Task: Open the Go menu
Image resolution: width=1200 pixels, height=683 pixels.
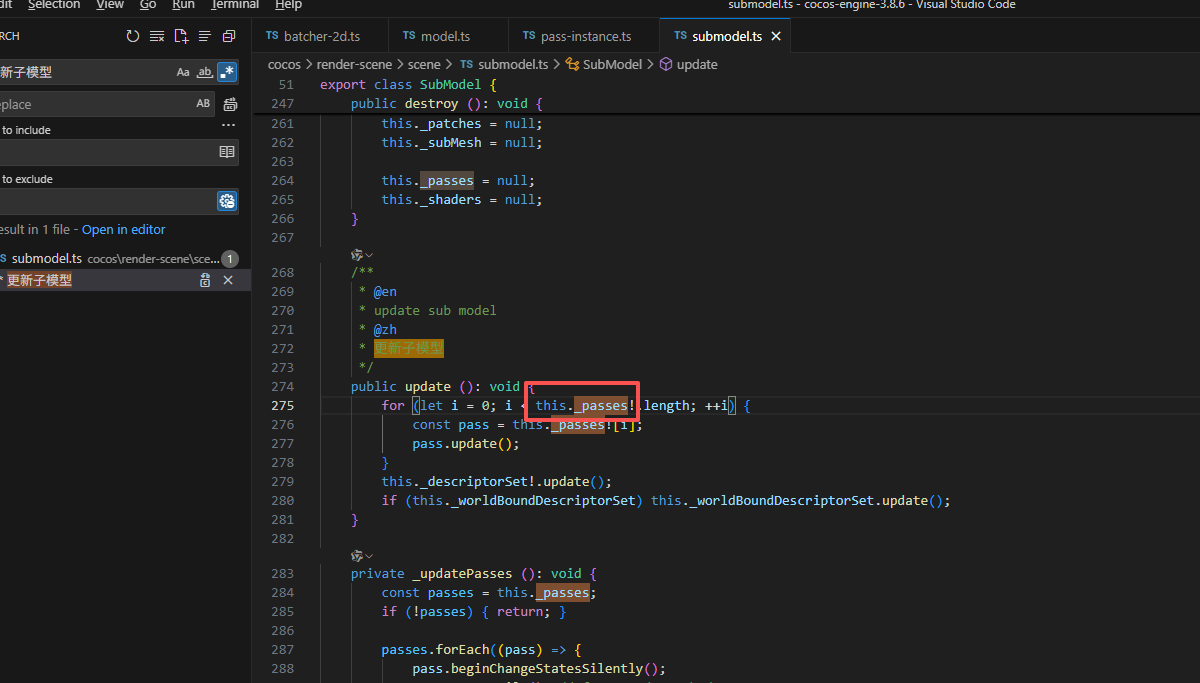Action: tap(148, 5)
